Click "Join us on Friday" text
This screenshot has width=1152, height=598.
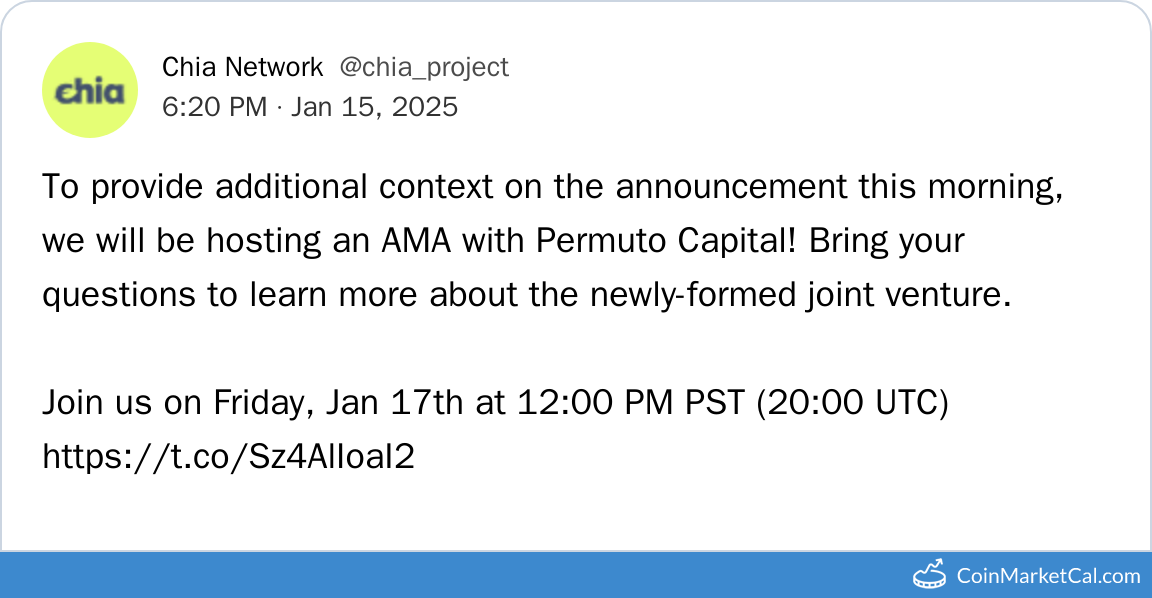point(168,403)
